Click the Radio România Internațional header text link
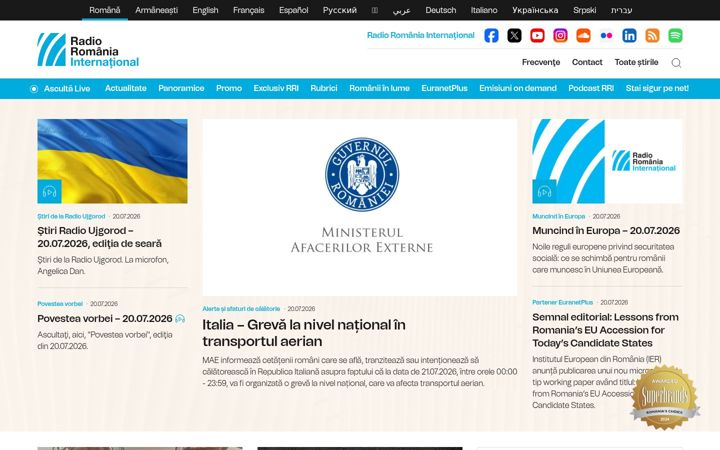The image size is (720, 450). pos(421,35)
